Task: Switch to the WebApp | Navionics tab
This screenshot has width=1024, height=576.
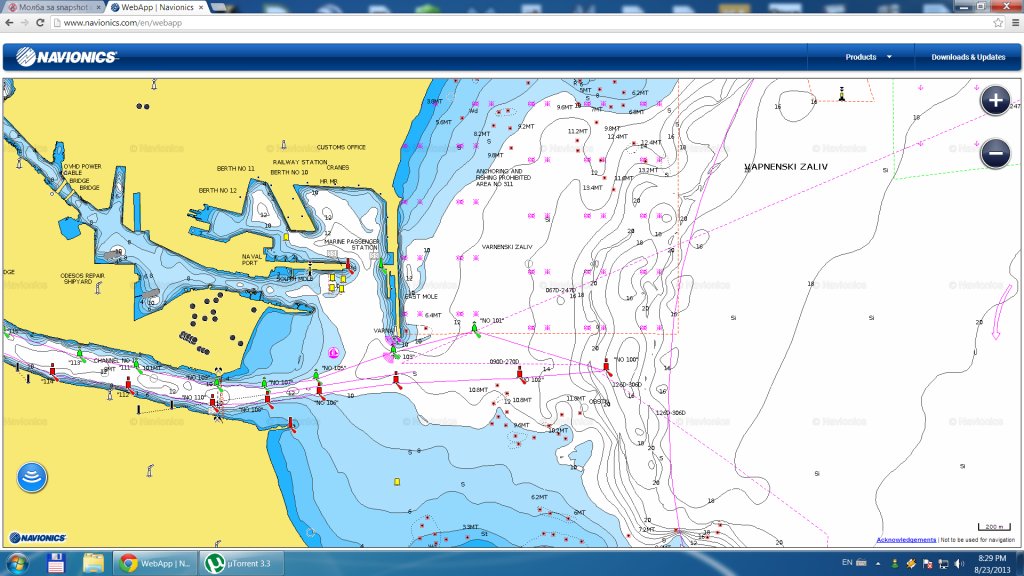Action: (x=155, y=7)
